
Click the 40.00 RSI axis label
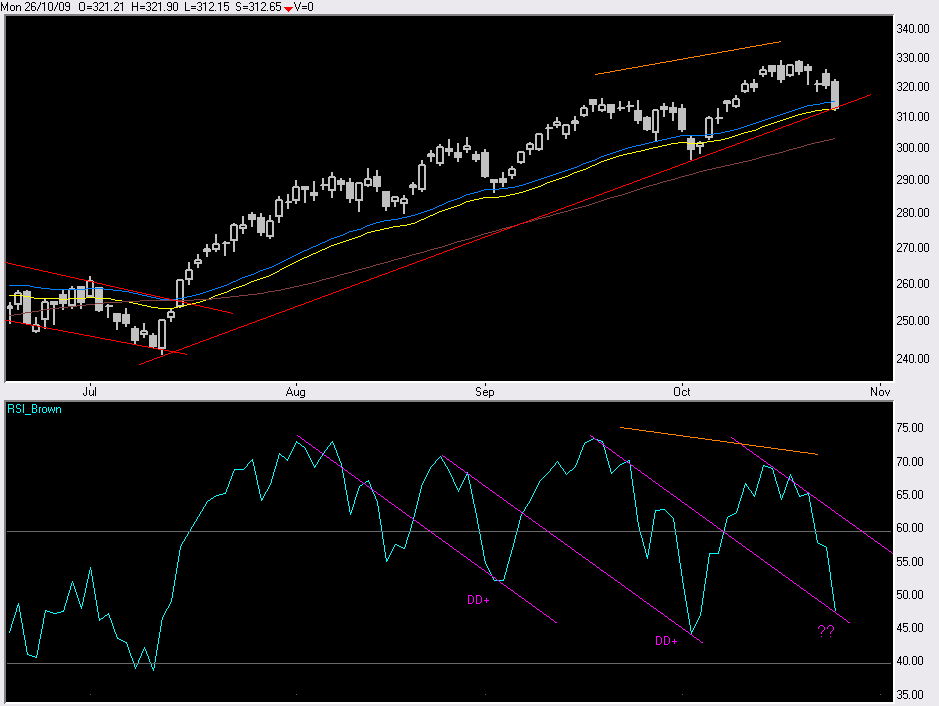907,662
